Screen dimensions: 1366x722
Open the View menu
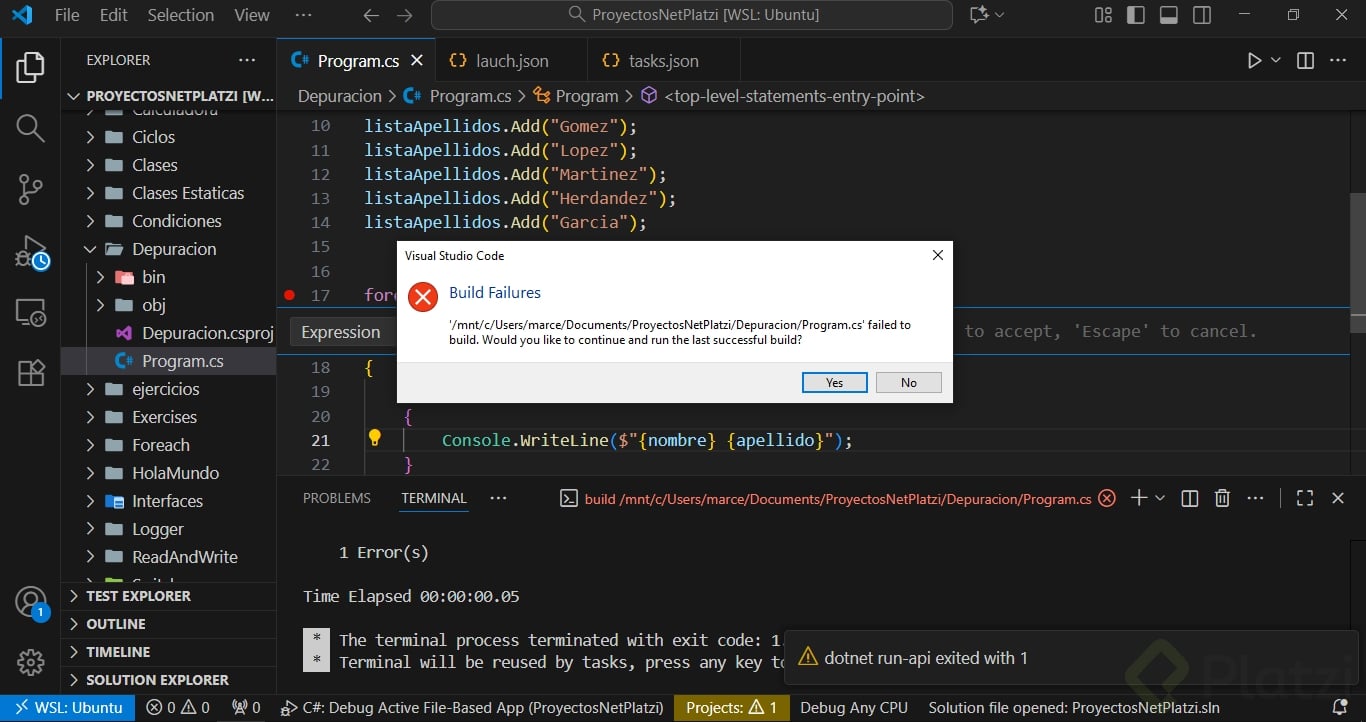click(252, 15)
